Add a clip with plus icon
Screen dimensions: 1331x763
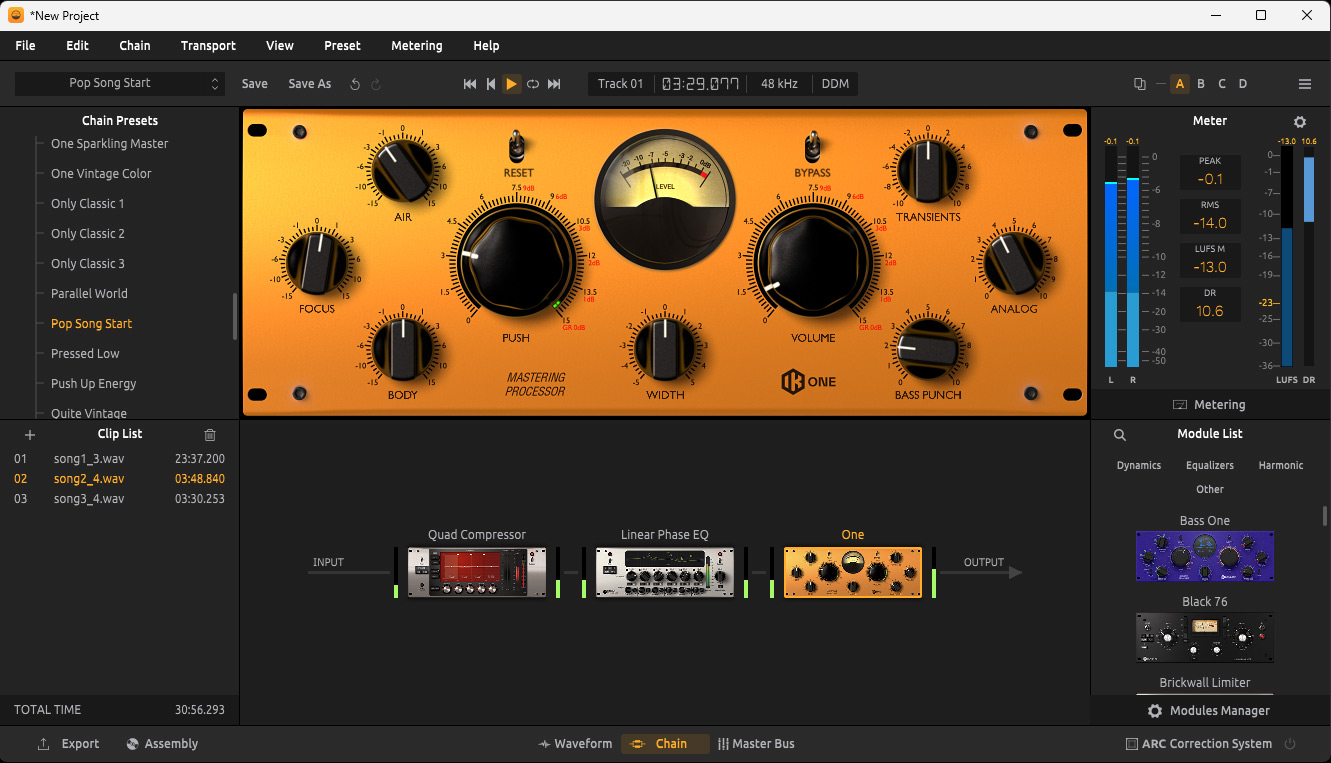click(30, 434)
